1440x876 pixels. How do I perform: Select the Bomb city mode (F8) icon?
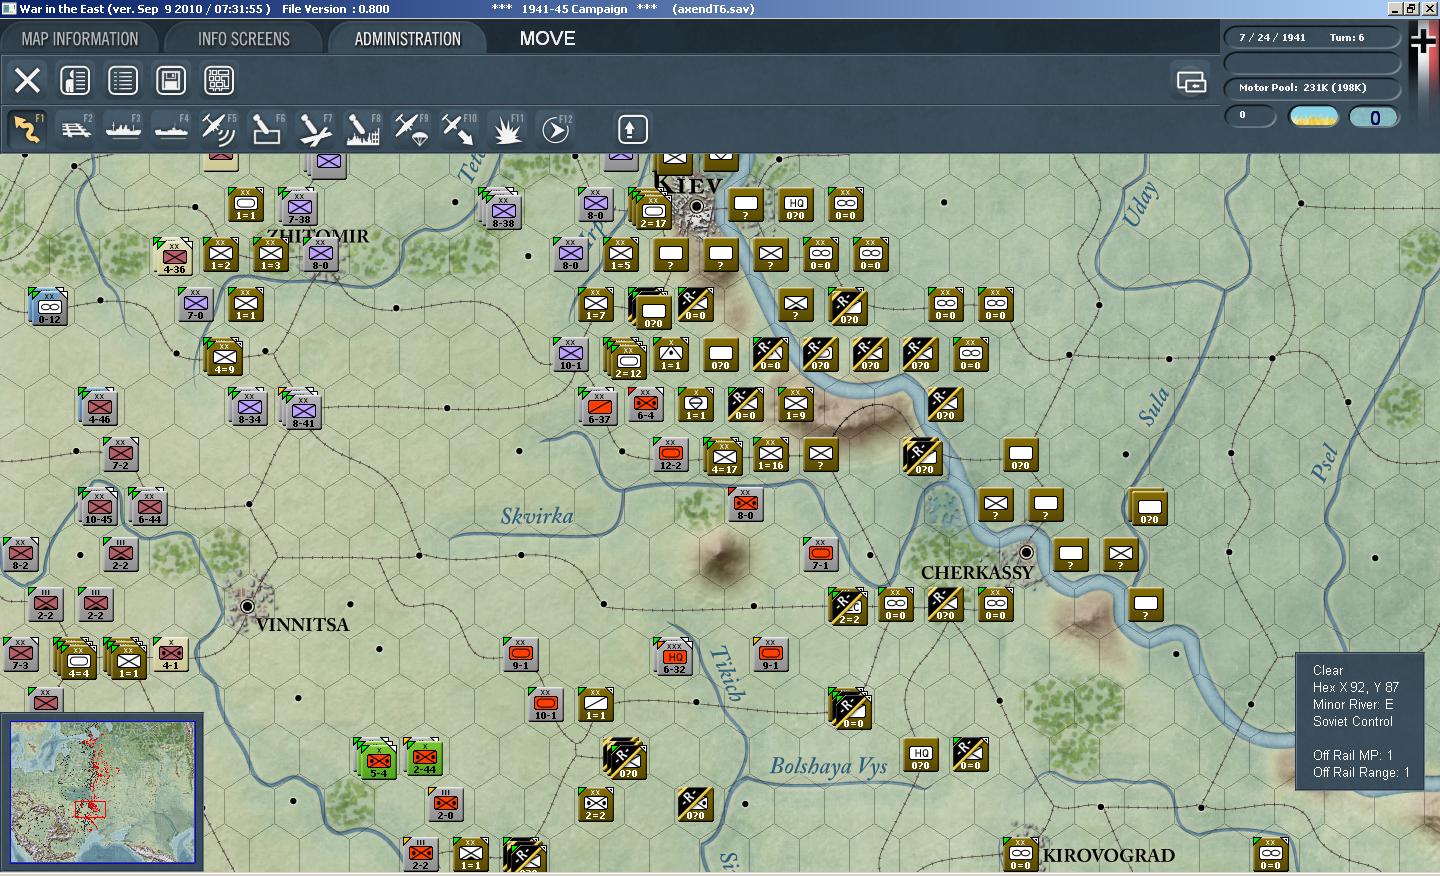coord(363,129)
